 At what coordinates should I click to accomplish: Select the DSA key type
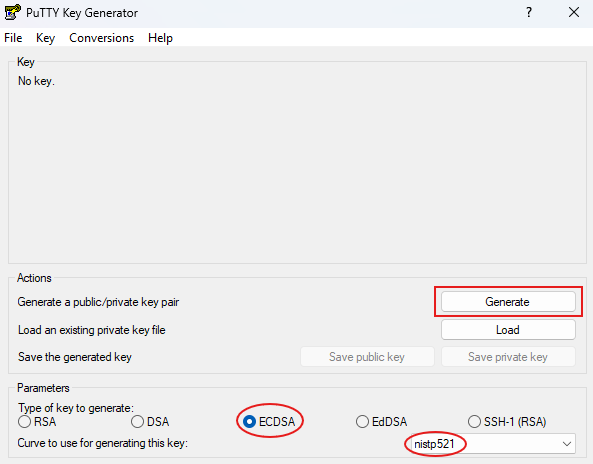point(150,422)
